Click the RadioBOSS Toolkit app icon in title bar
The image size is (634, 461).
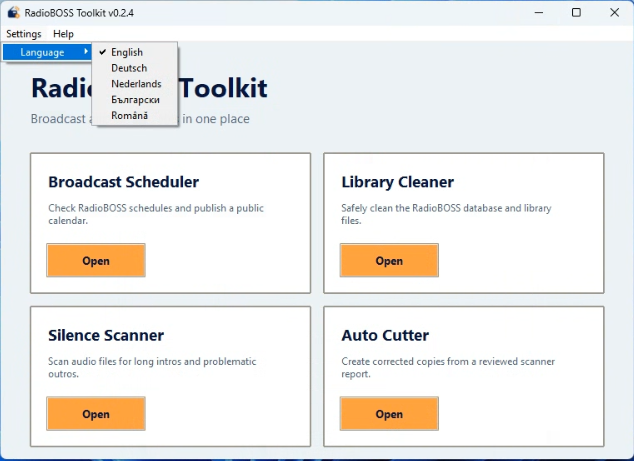14,13
